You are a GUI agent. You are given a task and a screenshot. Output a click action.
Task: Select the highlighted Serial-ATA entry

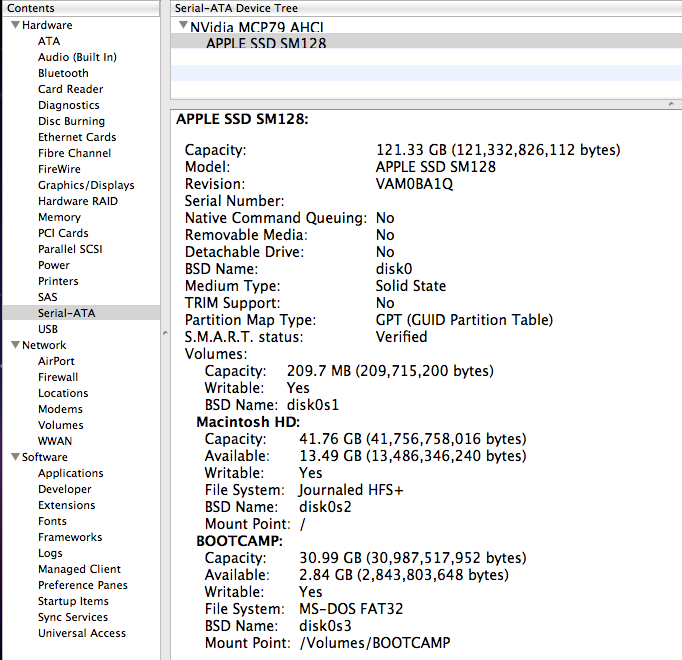81,313
